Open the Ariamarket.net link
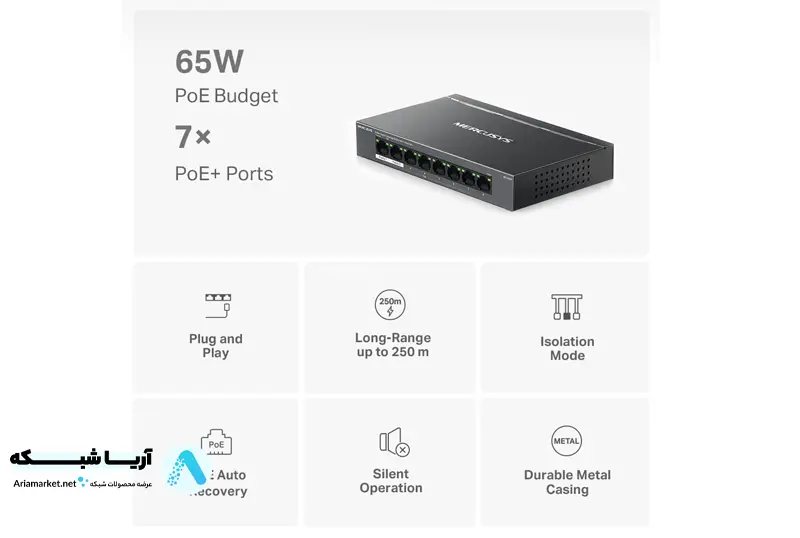 pos(45,483)
